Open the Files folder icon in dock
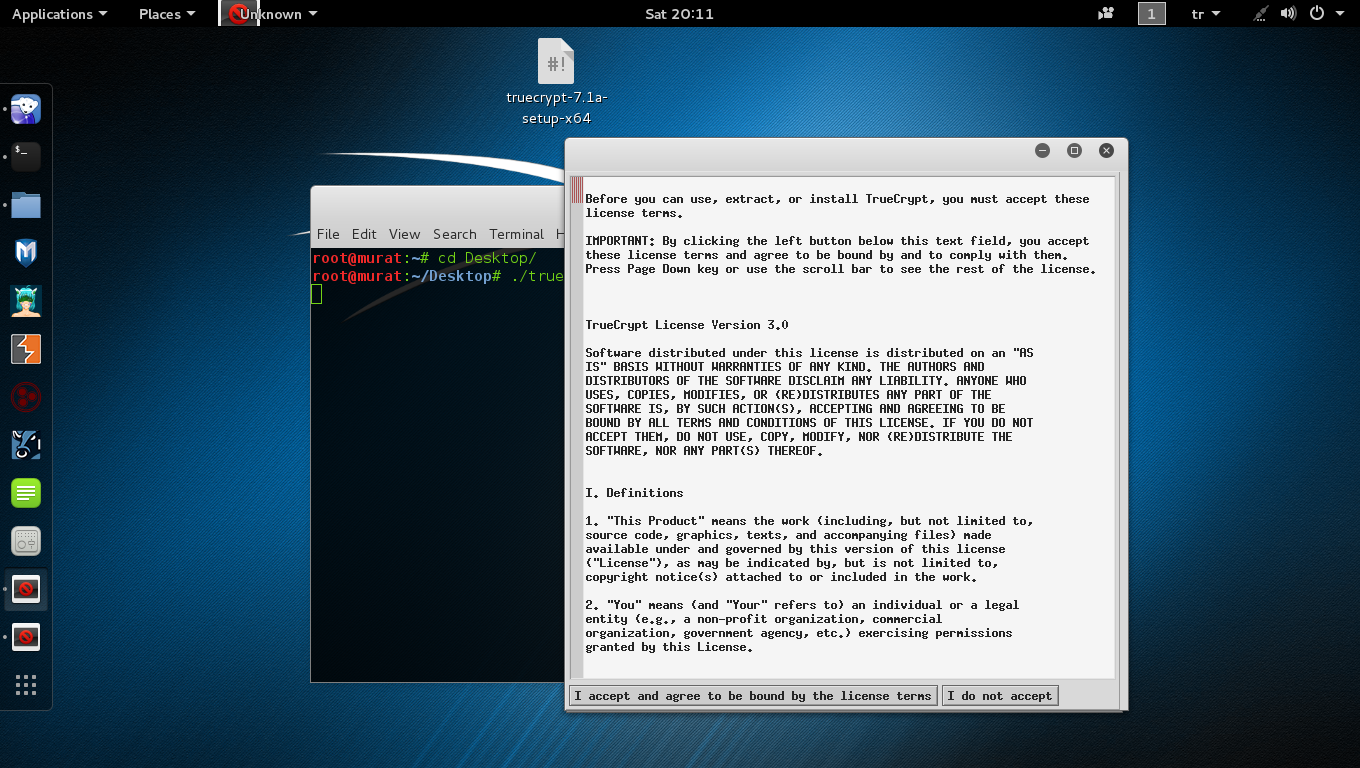 pos(26,205)
